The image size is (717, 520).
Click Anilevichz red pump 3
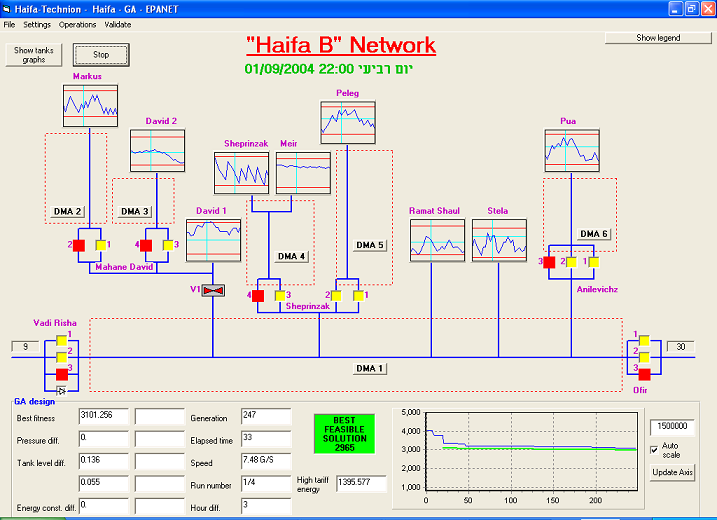549,262
